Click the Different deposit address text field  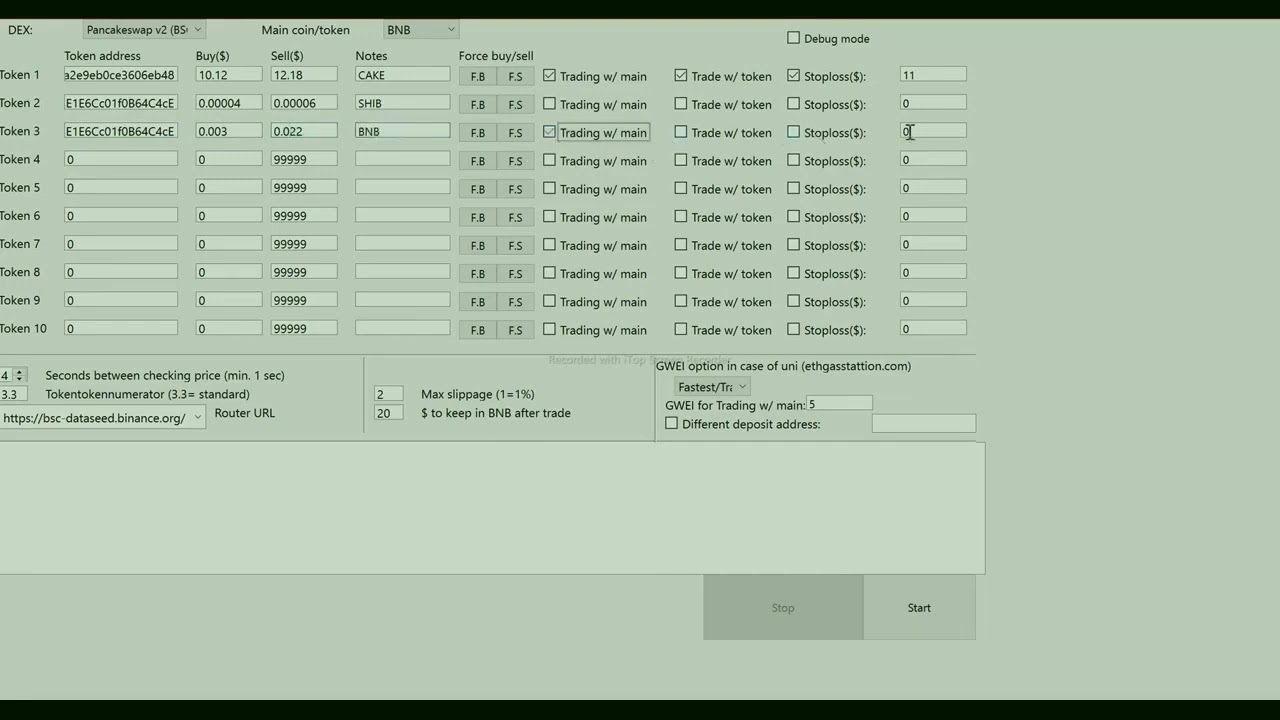924,424
